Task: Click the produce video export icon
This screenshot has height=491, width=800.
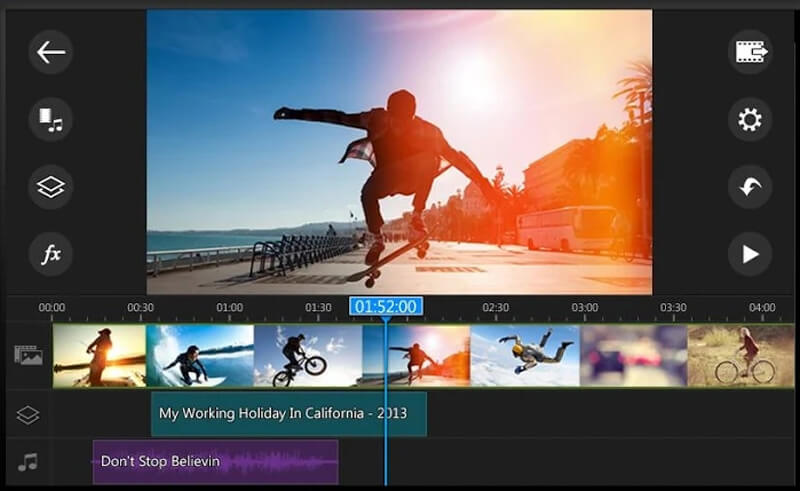Action: (x=749, y=52)
